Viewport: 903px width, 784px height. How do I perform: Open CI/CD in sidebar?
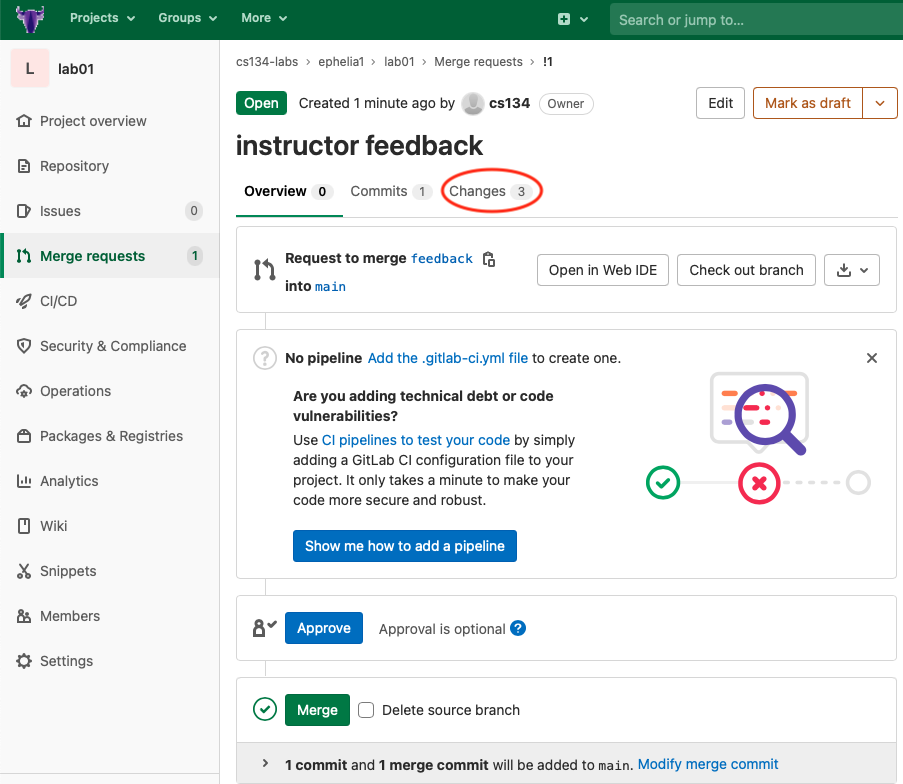pyautogui.click(x=109, y=301)
